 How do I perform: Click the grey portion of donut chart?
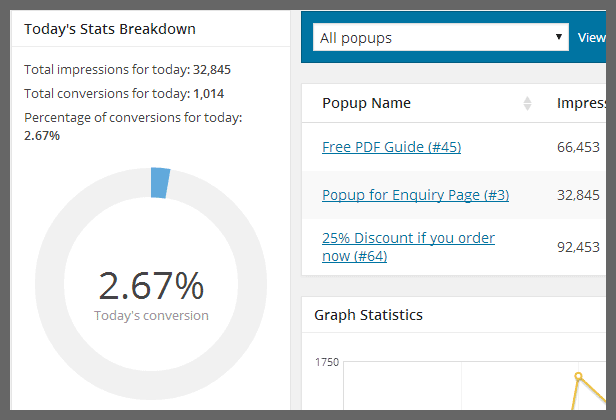[x=151, y=385]
